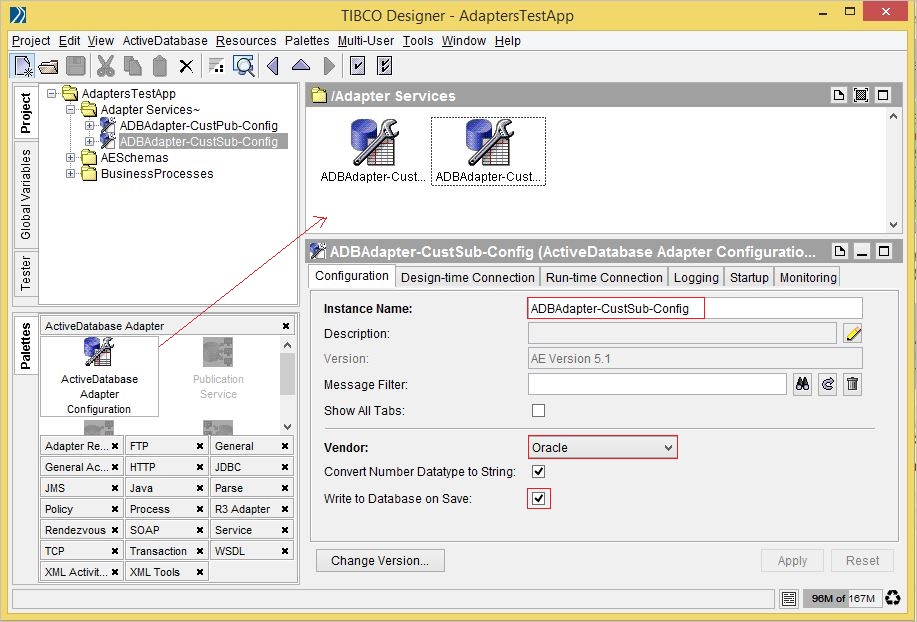The height and width of the screenshot is (622, 917).
Task: Open the Tester side tab
Action: point(26,273)
